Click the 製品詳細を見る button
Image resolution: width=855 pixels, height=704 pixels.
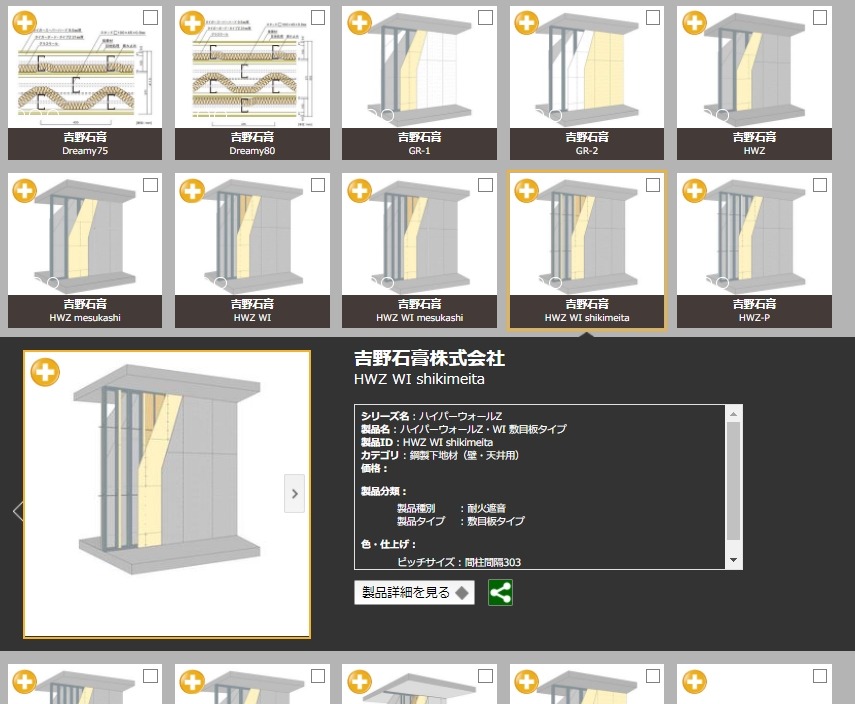click(x=414, y=593)
